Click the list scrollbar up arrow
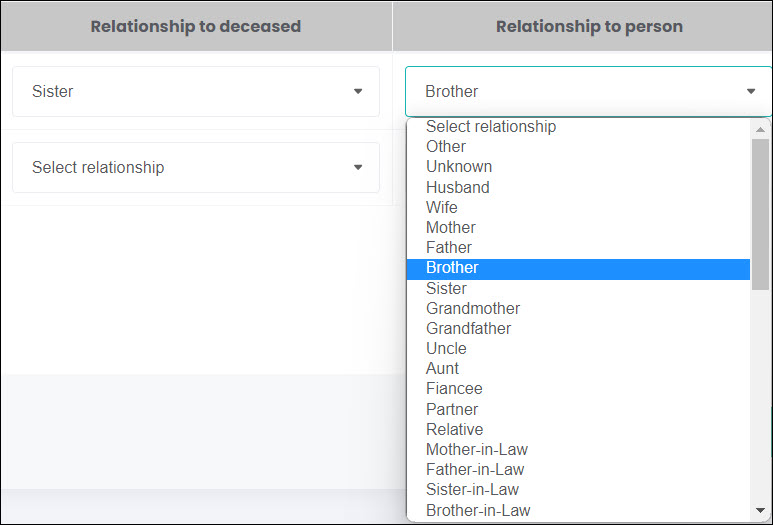 click(x=760, y=130)
